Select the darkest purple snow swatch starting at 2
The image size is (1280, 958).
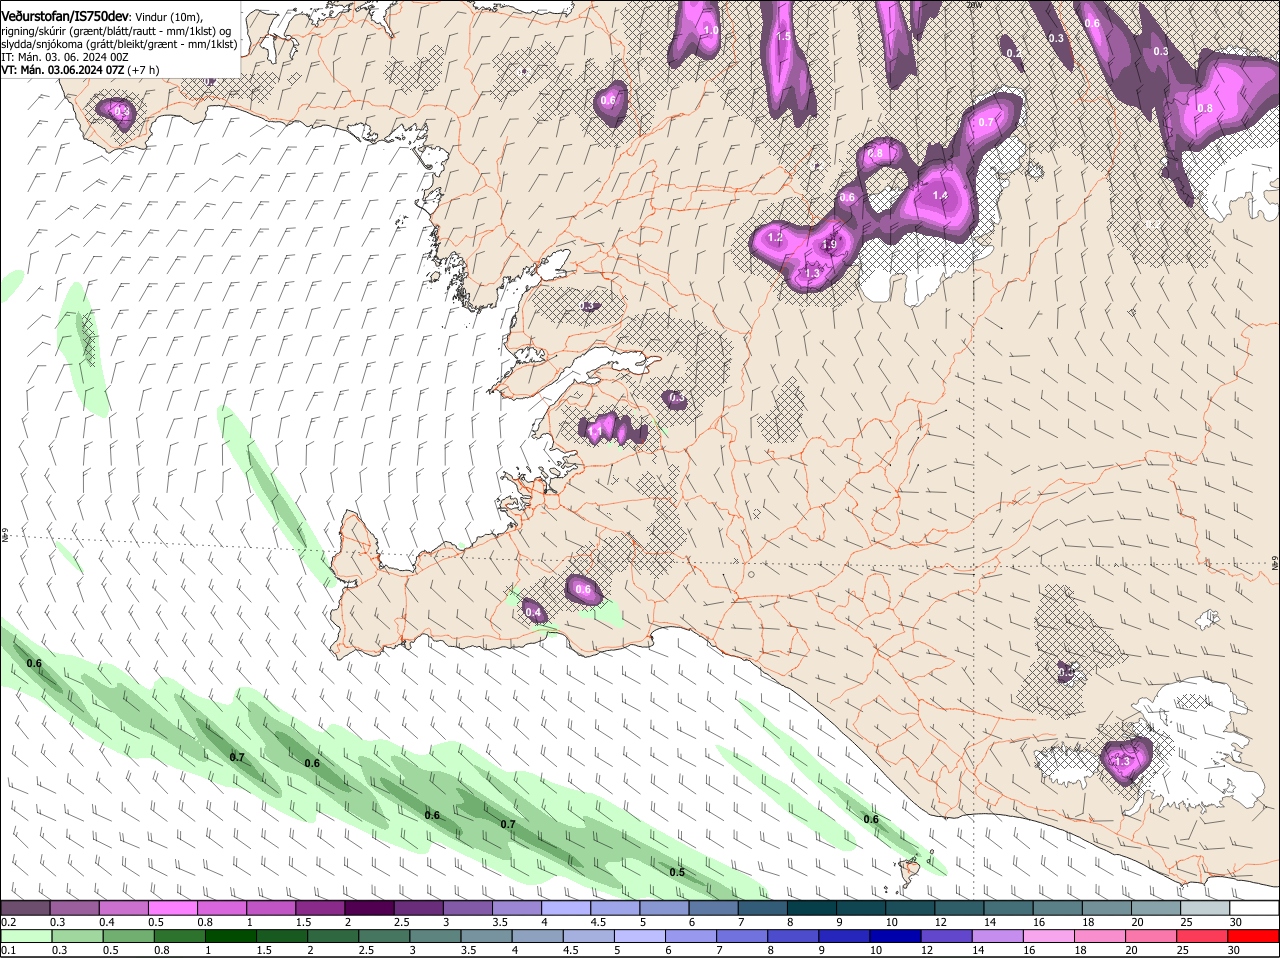pyautogui.click(x=369, y=907)
